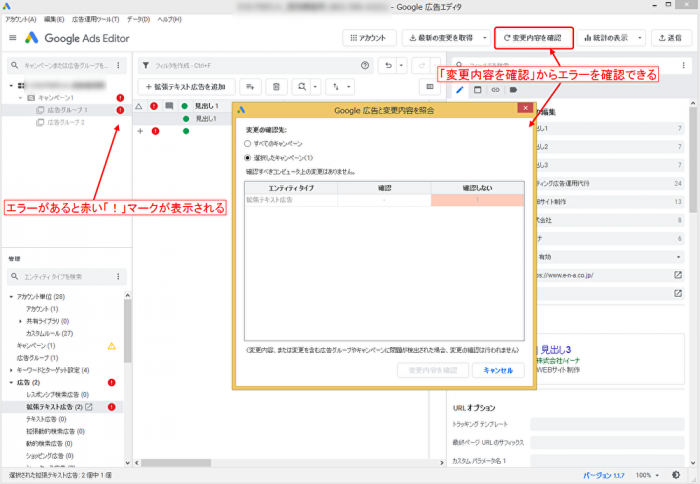Viewport: 700px width, 484px height.
Task: Open the 広告運用ツール(T) menu
Action: click(x=95, y=19)
